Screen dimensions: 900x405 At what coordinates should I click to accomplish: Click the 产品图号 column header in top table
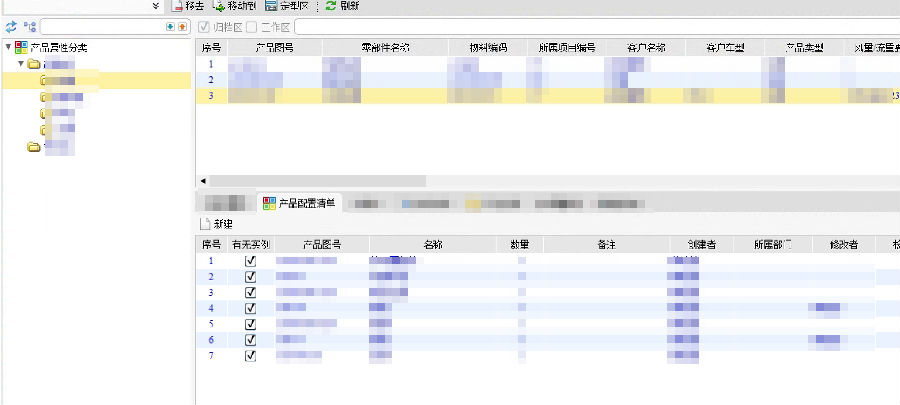click(x=275, y=47)
